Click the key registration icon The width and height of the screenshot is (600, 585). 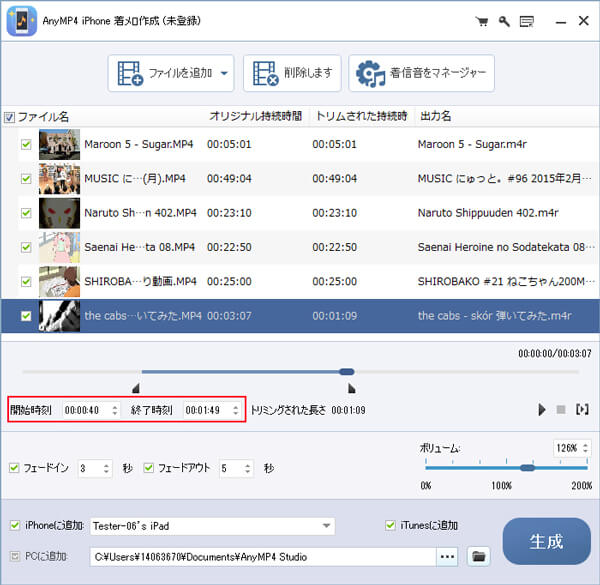point(504,21)
